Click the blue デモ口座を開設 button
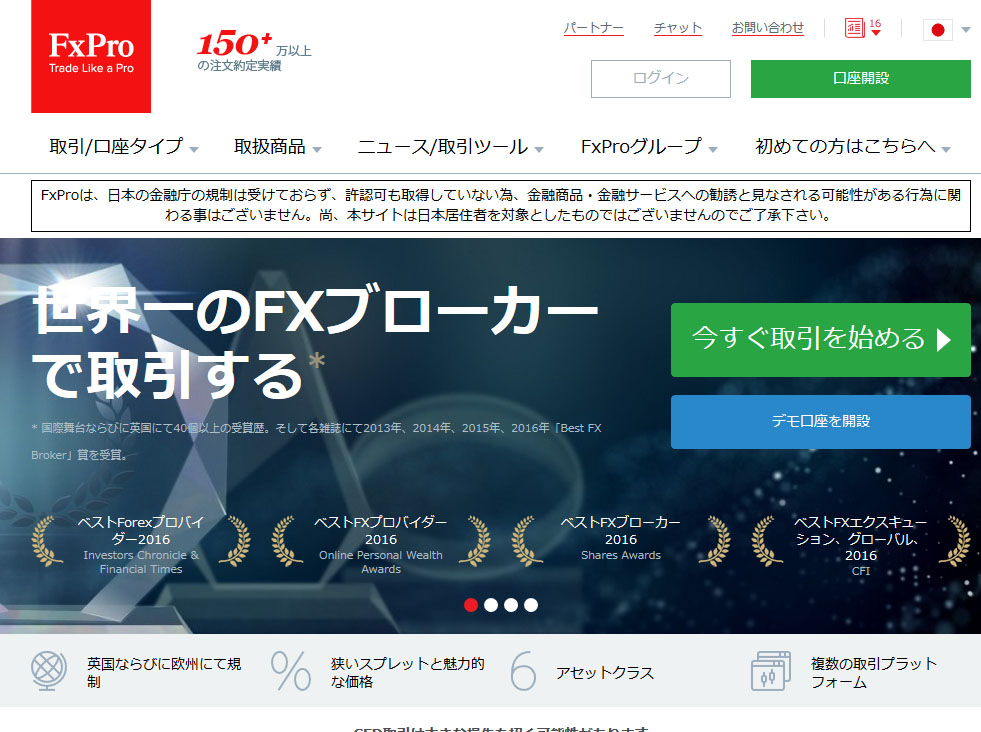 (x=821, y=422)
